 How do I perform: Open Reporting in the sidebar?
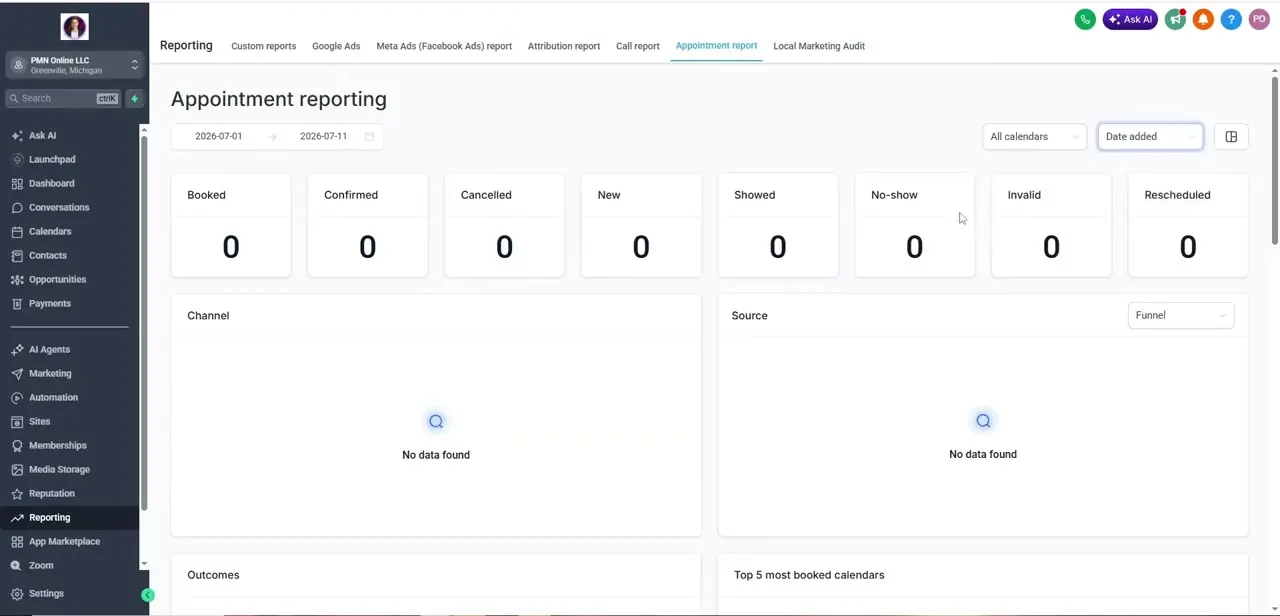coord(69,518)
